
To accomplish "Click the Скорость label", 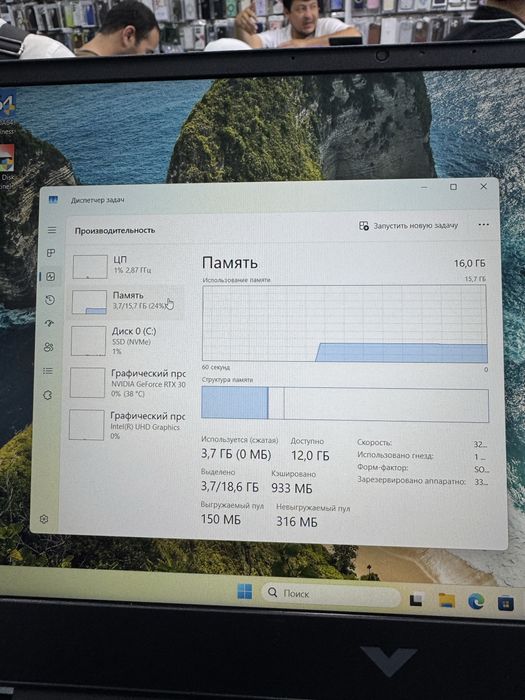I will click(375, 442).
